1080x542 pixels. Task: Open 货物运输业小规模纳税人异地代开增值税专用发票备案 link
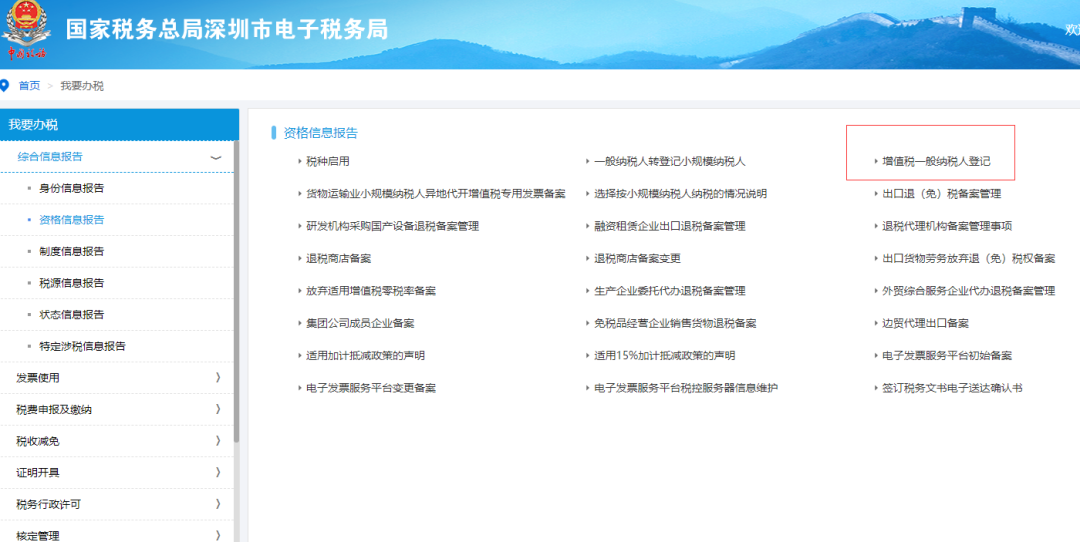tap(436, 194)
